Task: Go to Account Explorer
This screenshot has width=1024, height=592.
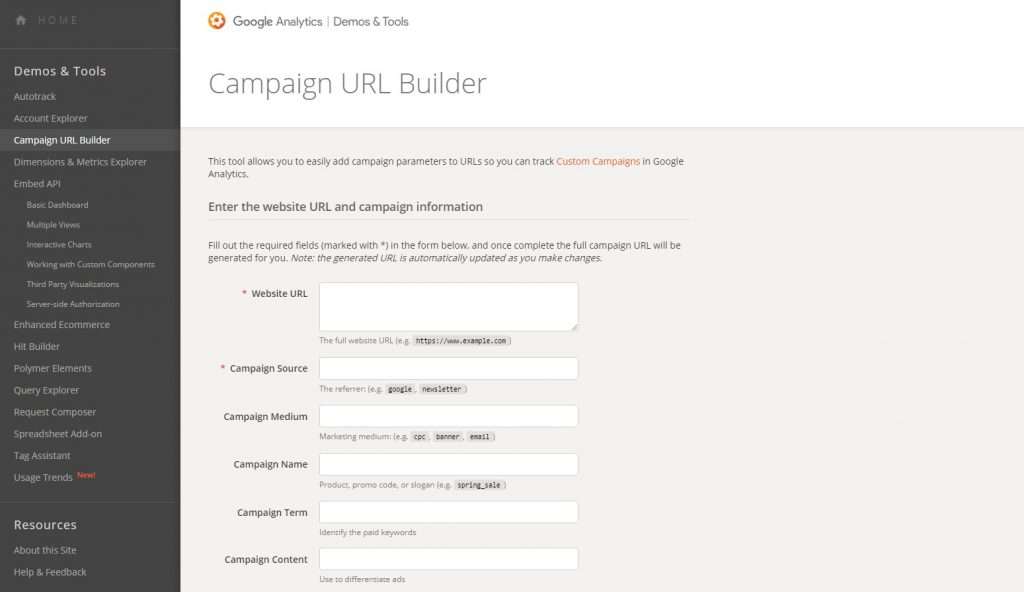Action: point(50,118)
